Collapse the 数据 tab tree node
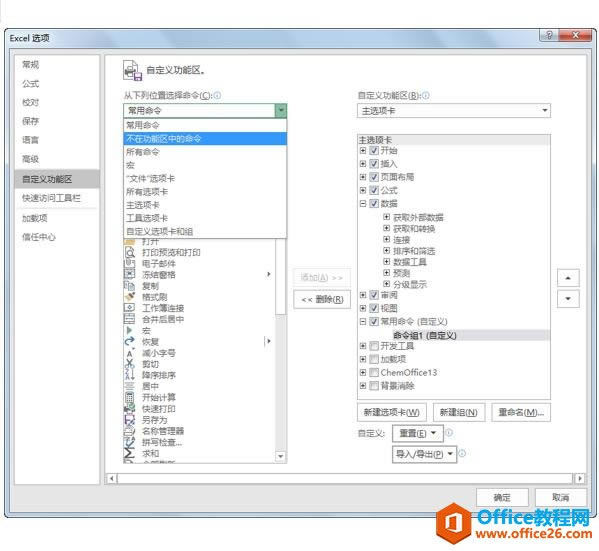Viewport: 599px width, 551px height. (363, 204)
